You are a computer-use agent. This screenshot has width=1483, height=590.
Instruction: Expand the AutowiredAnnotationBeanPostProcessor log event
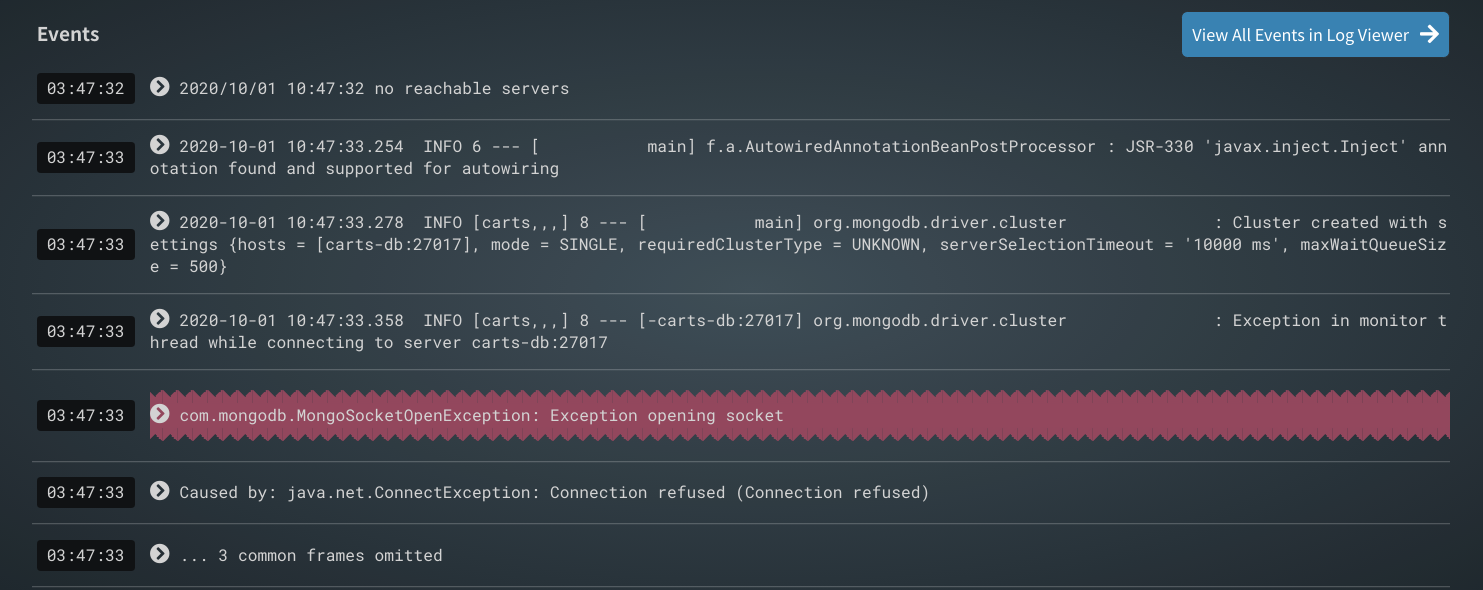pyautogui.click(x=160, y=145)
